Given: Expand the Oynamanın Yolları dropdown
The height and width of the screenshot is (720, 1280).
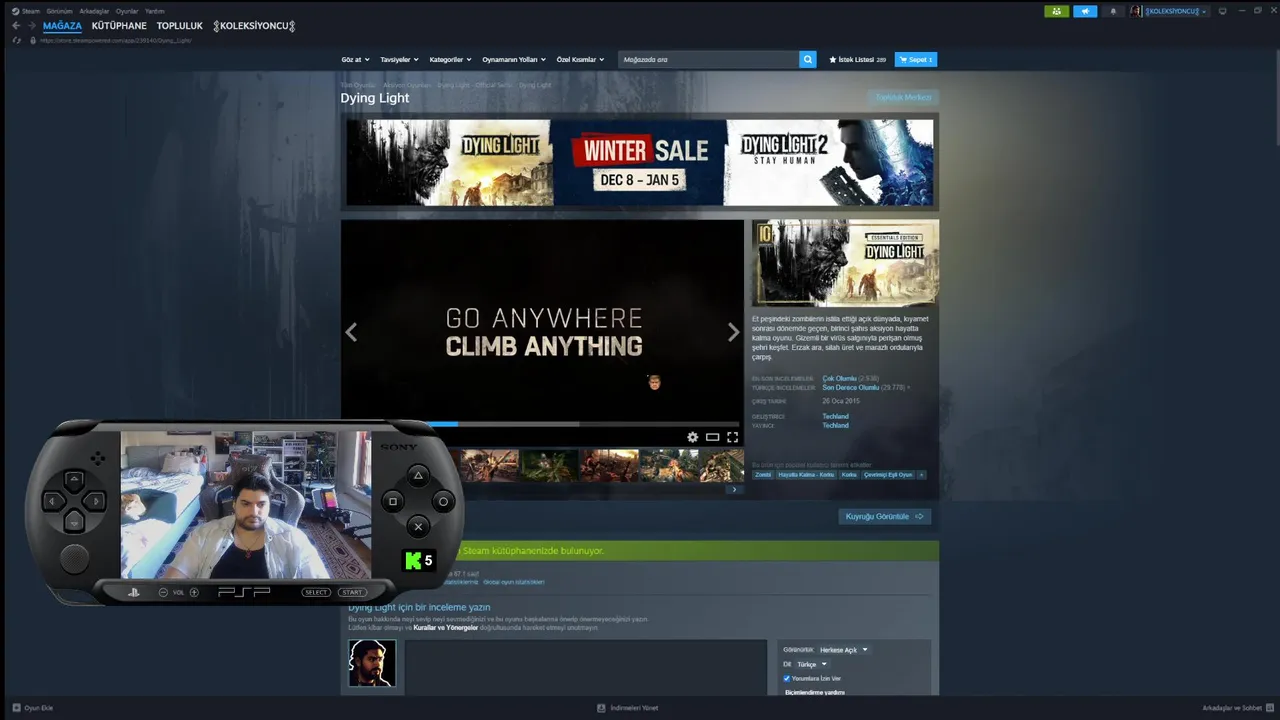Looking at the screenshot, I should point(514,60).
